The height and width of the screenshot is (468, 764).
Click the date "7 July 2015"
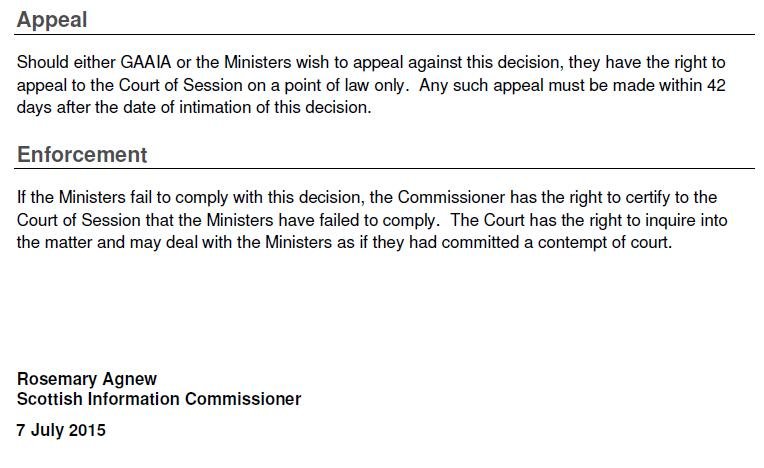pyautogui.click(x=61, y=431)
